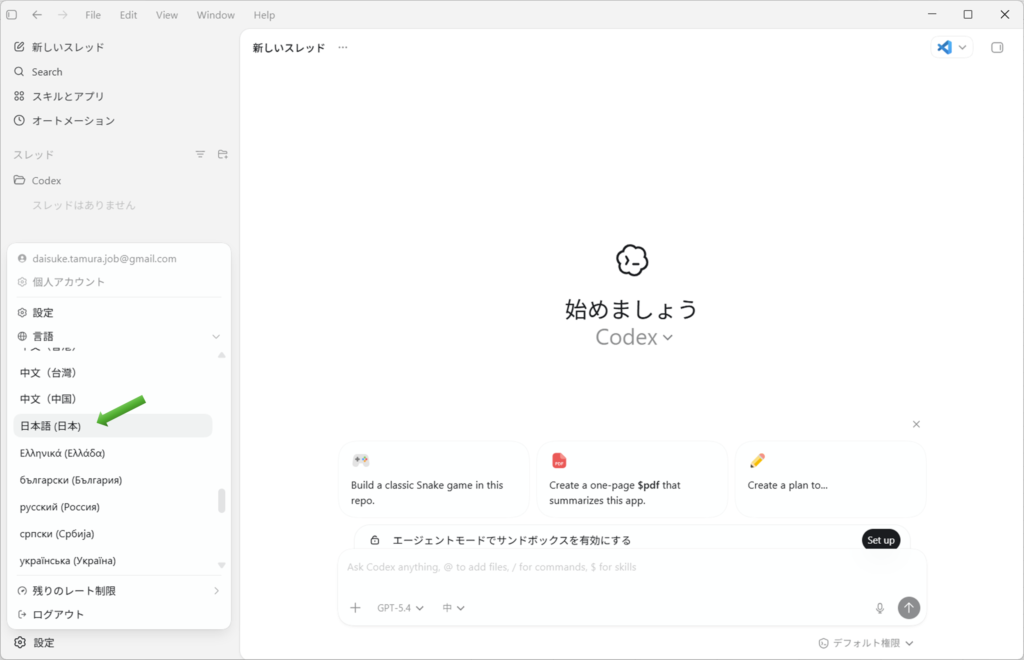This screenshot has width=1024, height=660.
Task: Click the back navigation arrow
Action: tap(37, 15)
